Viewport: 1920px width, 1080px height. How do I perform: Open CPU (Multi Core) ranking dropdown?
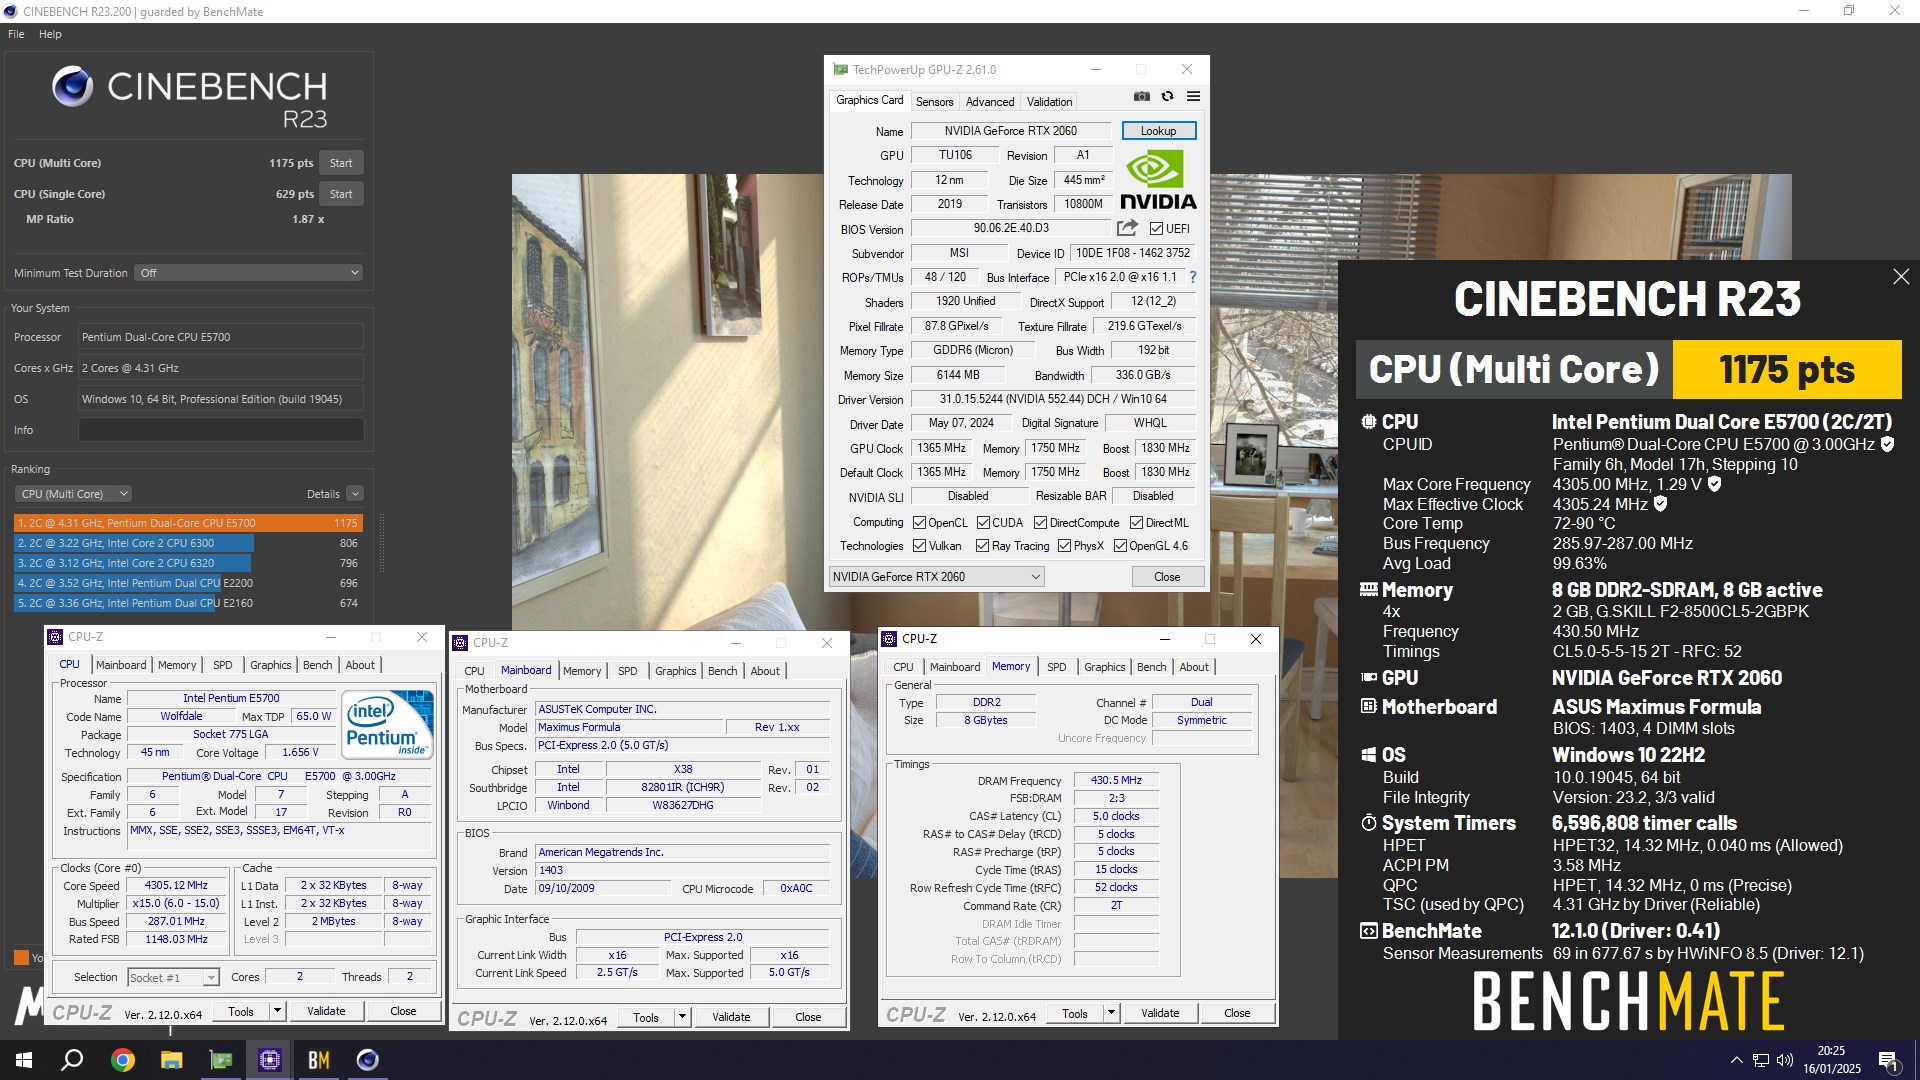point(73,494)
